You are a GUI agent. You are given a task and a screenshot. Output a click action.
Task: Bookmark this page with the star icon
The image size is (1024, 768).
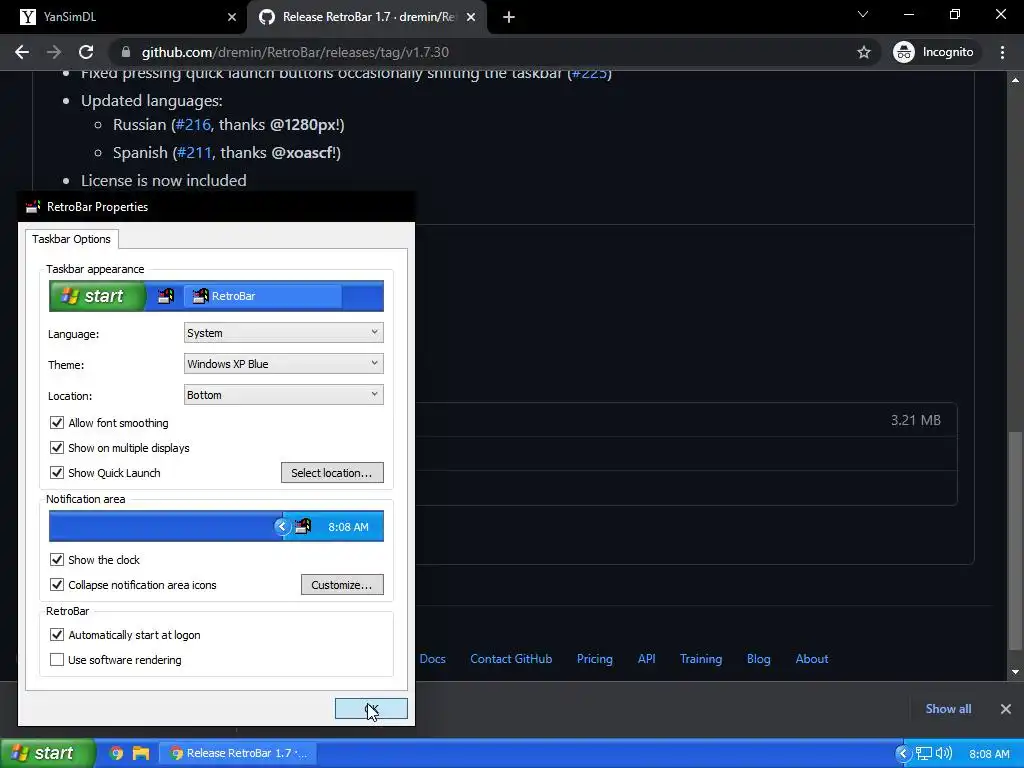[863, 52]
